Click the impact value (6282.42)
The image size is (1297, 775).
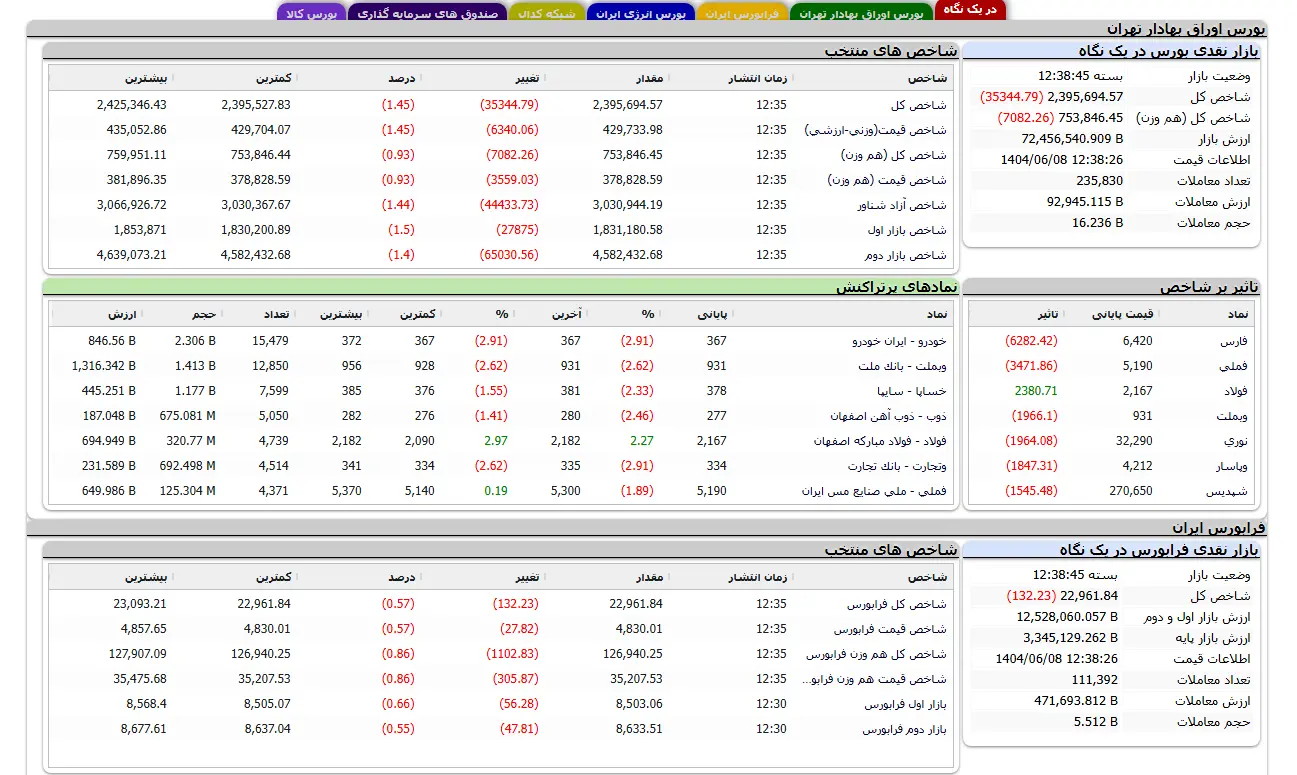1031,341
